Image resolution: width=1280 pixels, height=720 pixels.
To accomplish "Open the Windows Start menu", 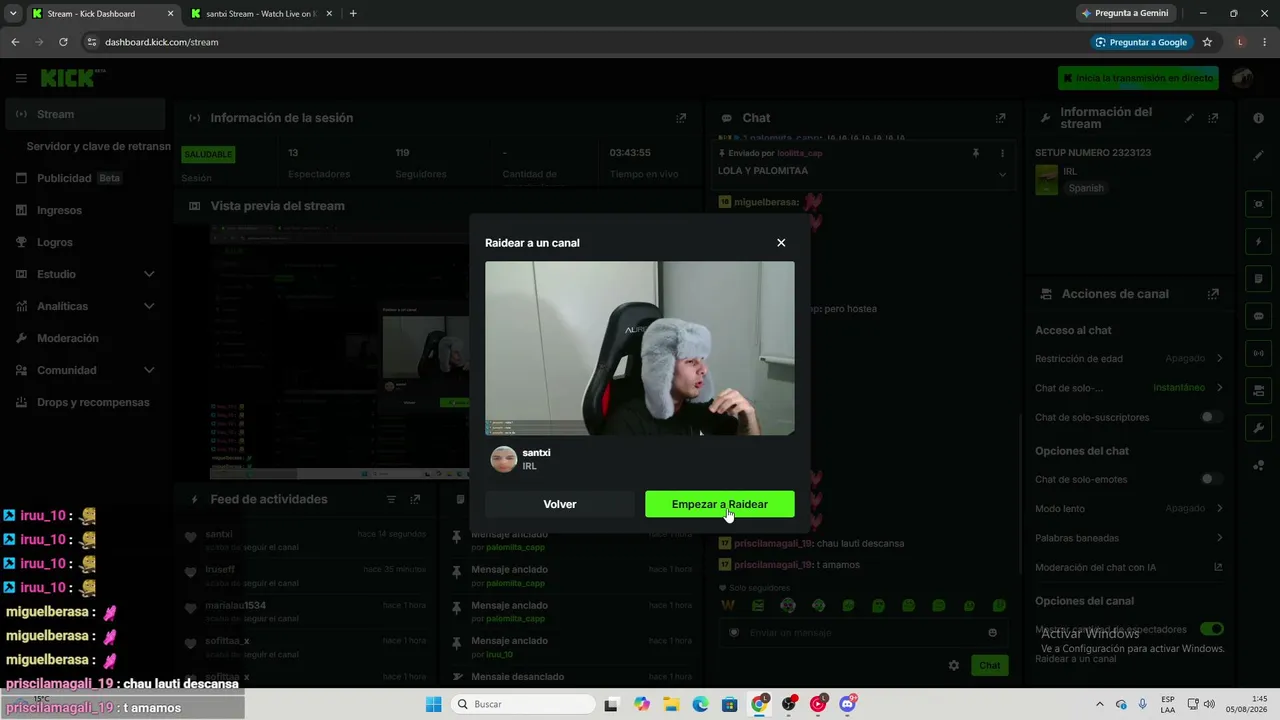I will [x=433, y=704].
